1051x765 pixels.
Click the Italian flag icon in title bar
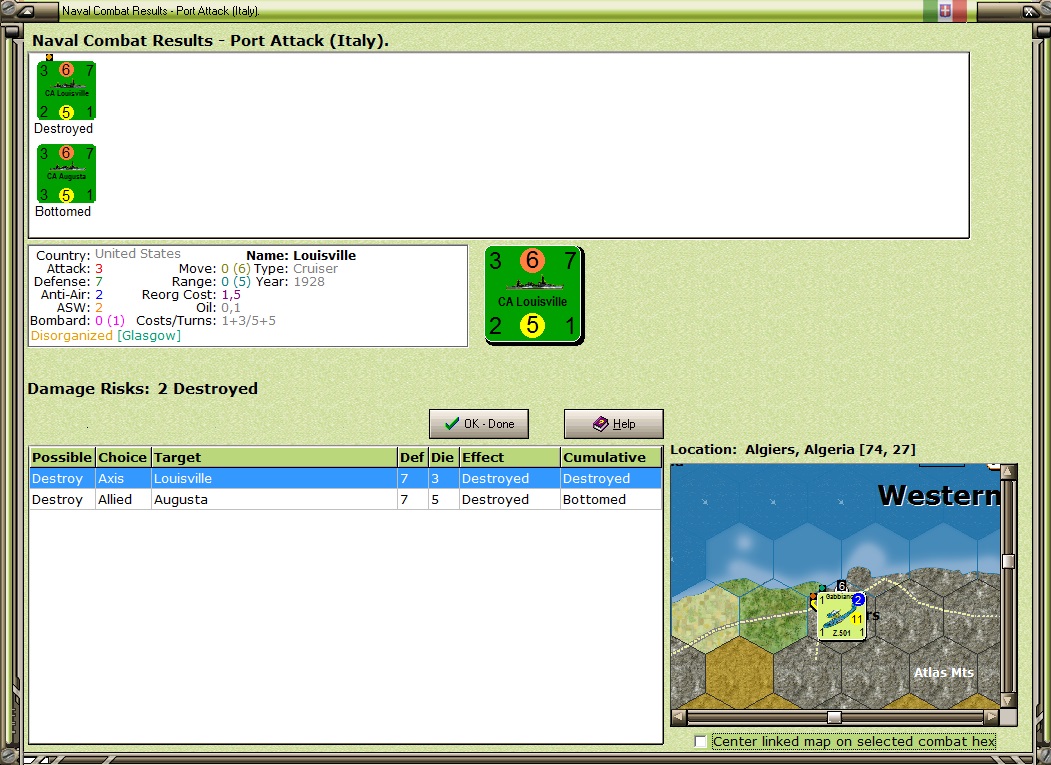click(x=944, y=11)
